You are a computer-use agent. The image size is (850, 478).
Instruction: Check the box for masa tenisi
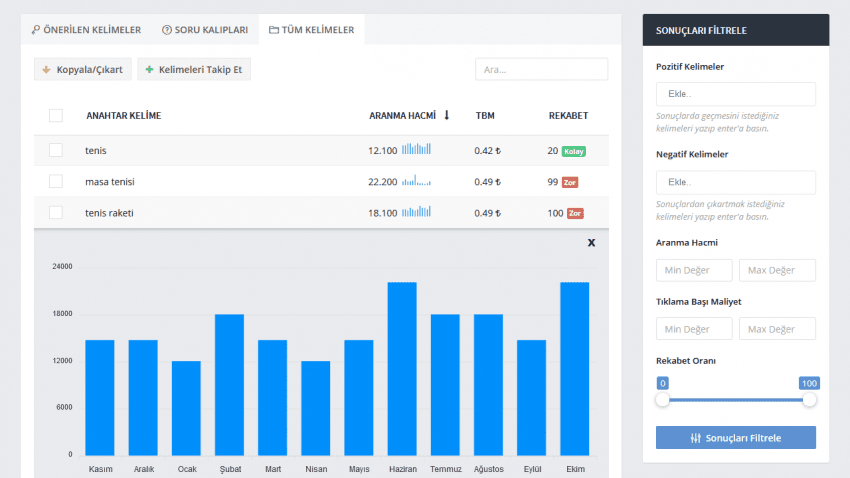click(x=56, y=181)
